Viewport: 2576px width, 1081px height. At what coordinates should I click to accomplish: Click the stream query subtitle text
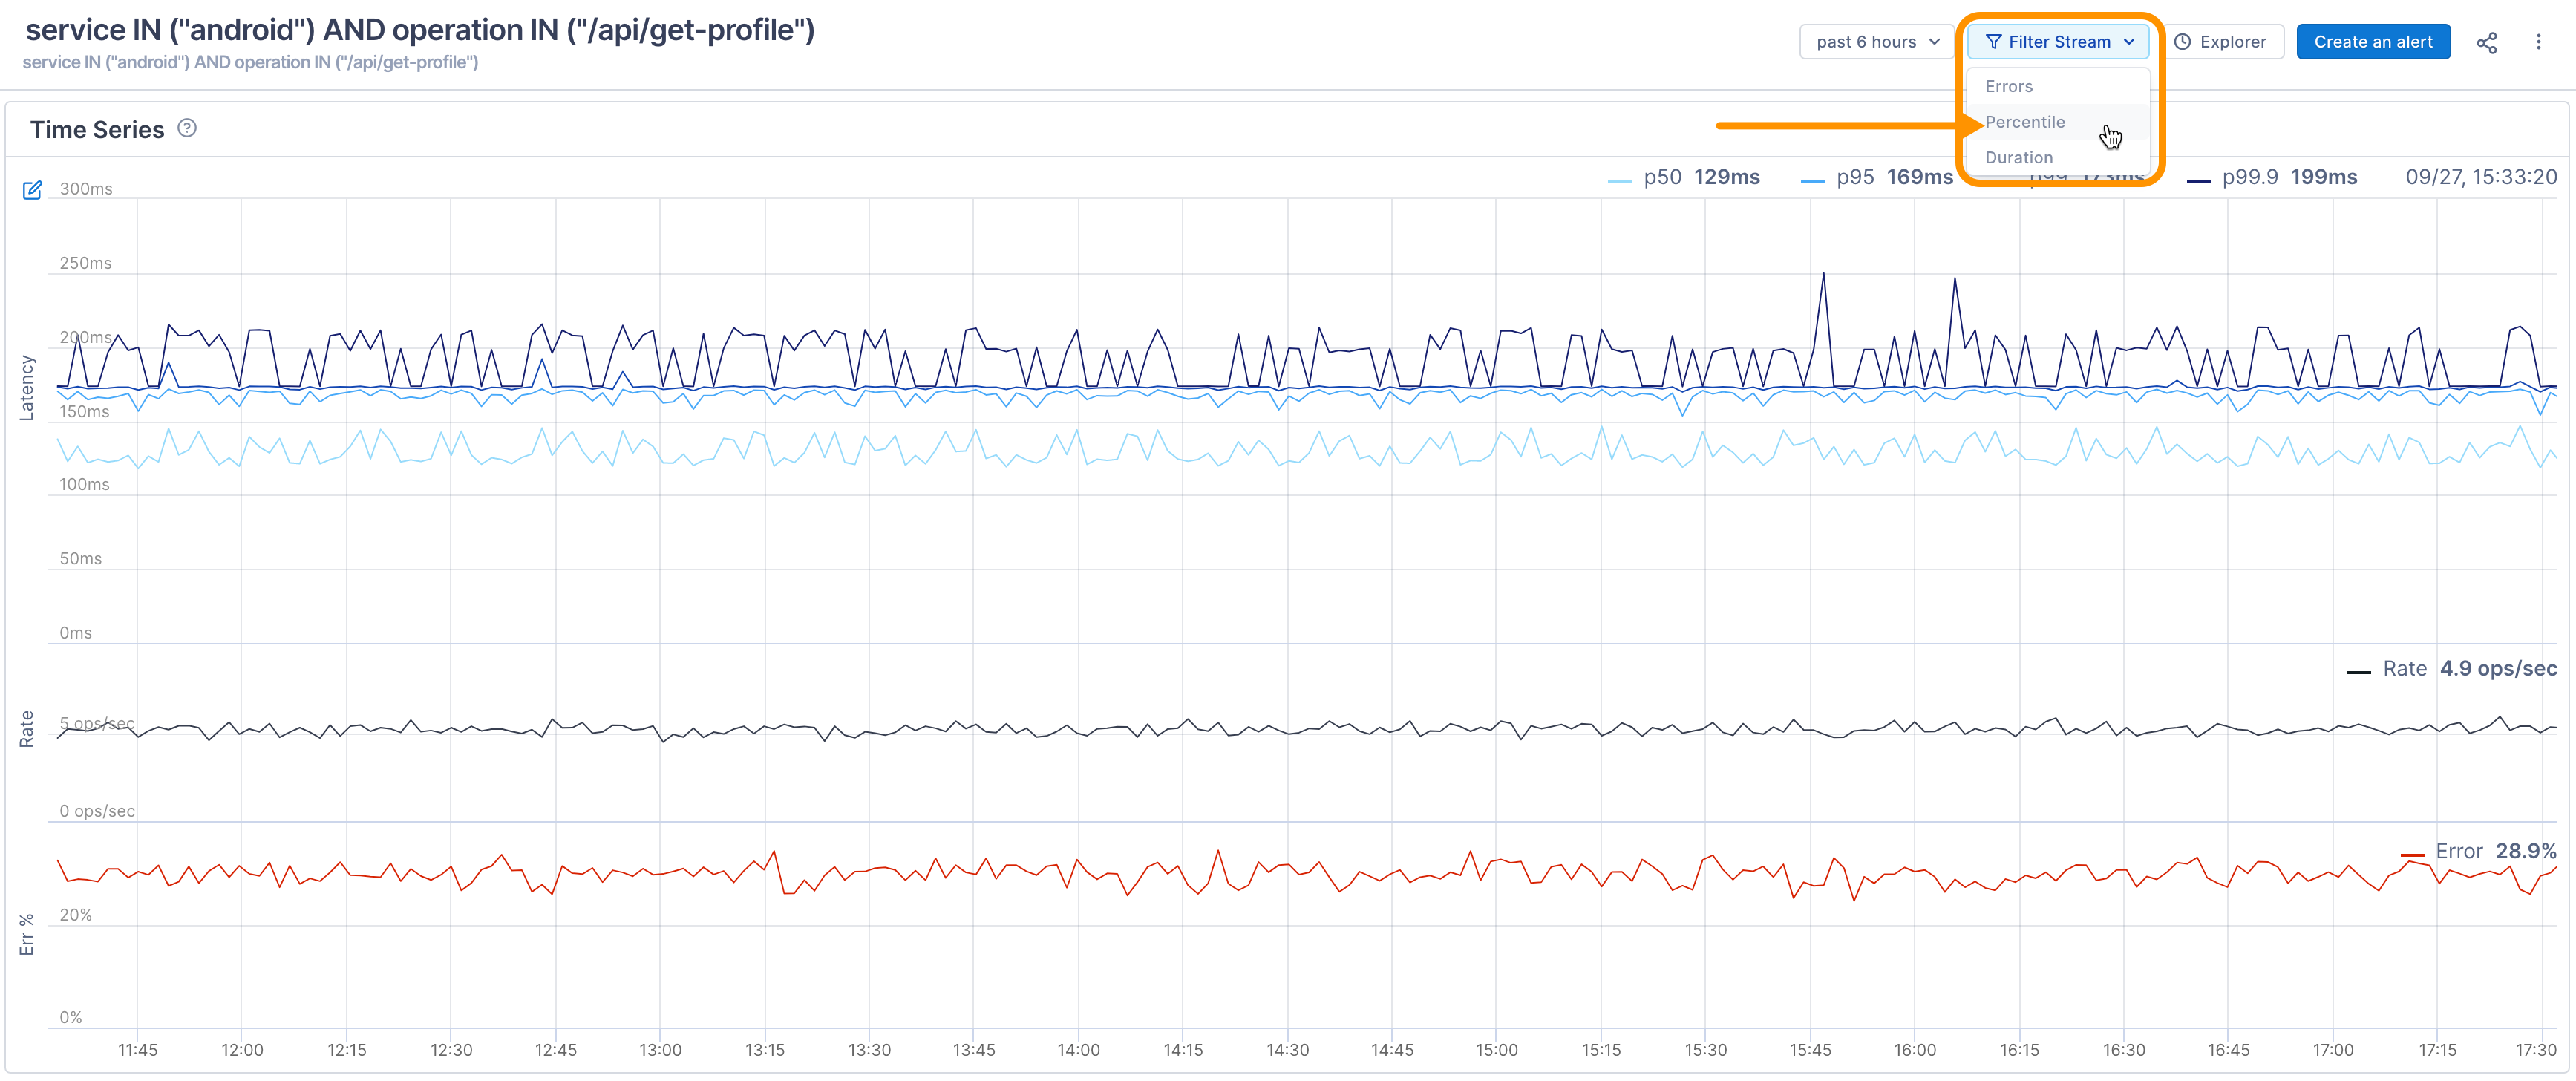pyautogui.click(x=250, y=63)
